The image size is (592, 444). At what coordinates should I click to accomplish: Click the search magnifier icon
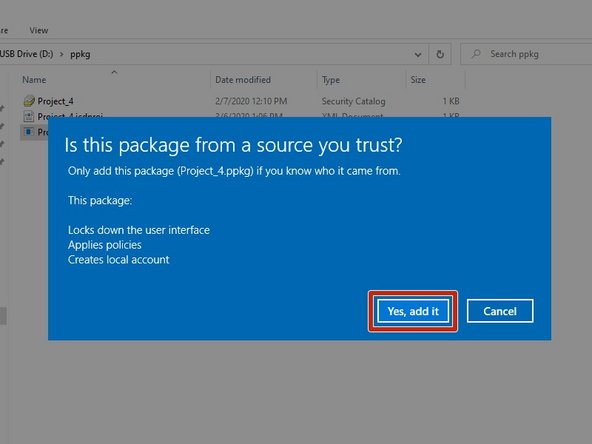pos(476,54)
